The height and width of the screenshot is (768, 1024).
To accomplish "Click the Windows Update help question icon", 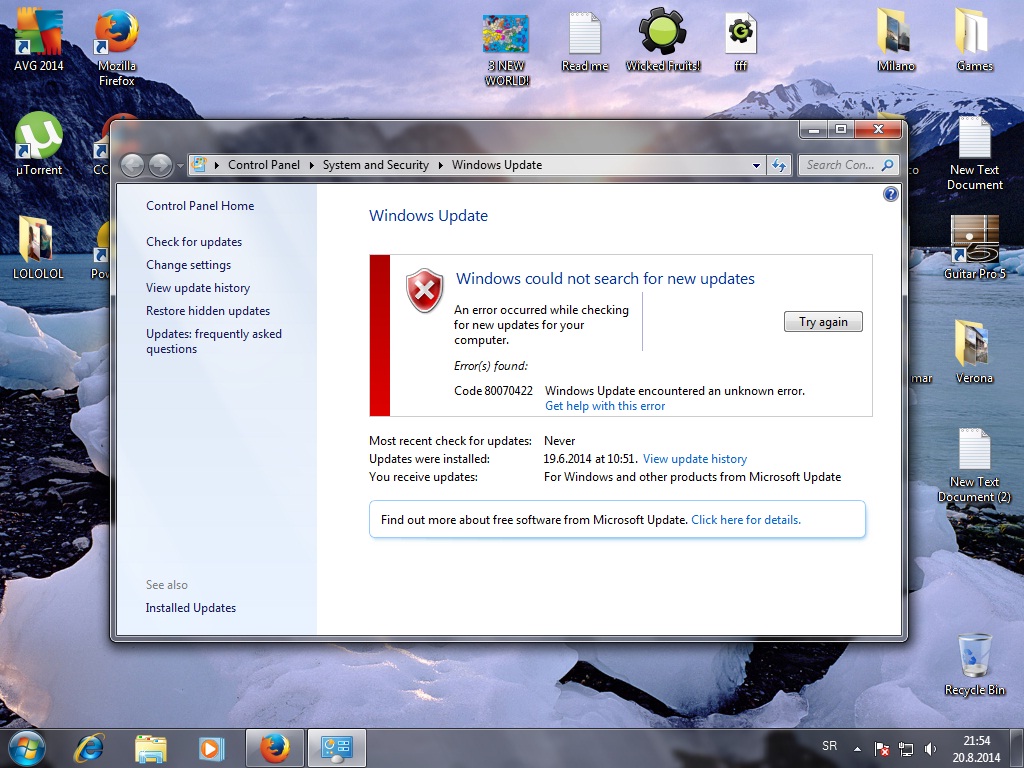I will point(890,194).
